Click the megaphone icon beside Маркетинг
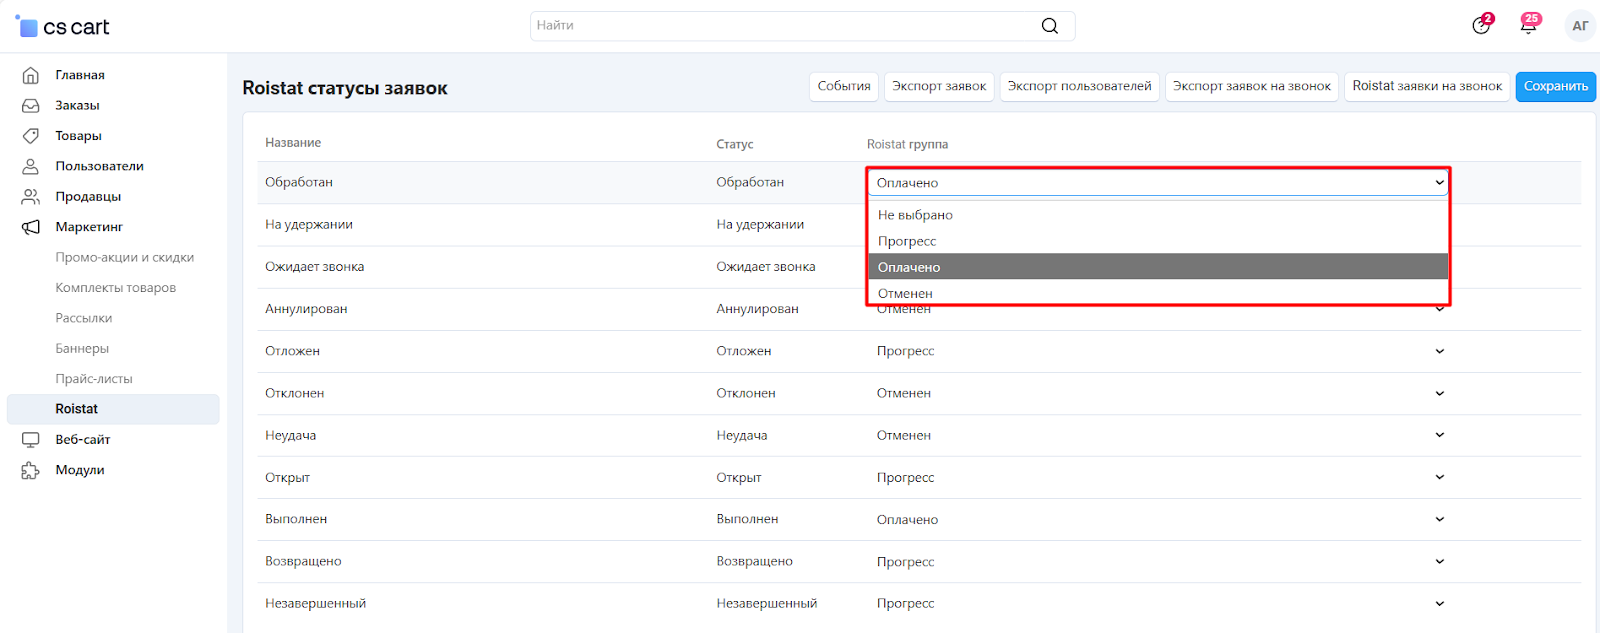This screenshot has width=1600, height=633. 31,227
